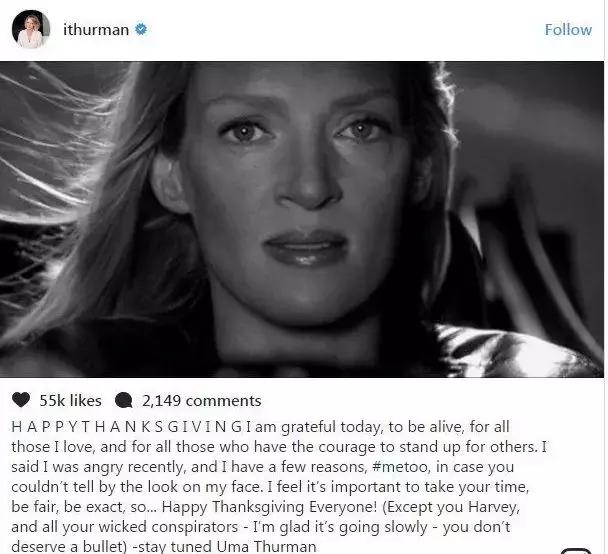Click the 'stay tuned Uma Thurman' caption ending

coord(227,547)
